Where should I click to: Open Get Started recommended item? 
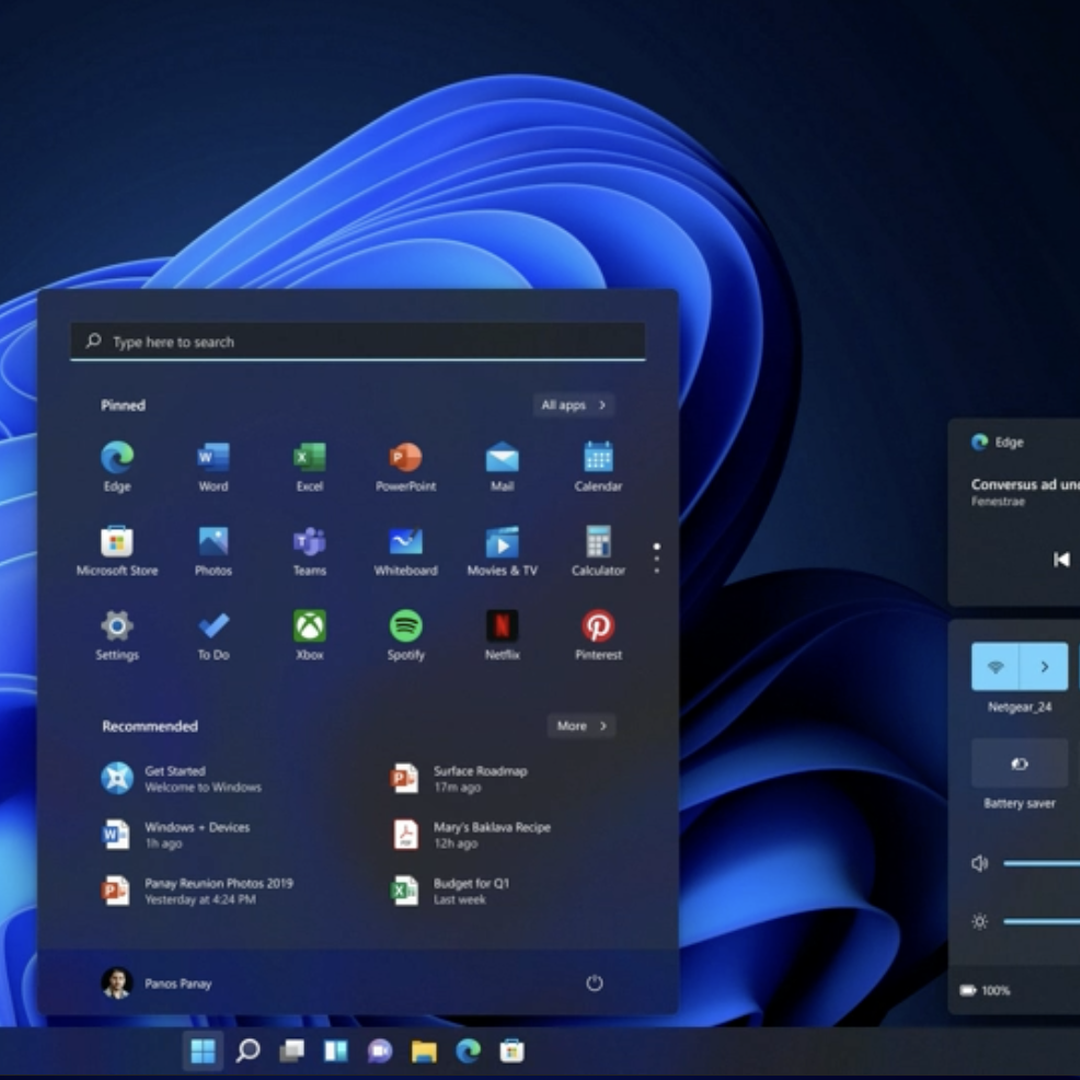[x=182, y=778]
